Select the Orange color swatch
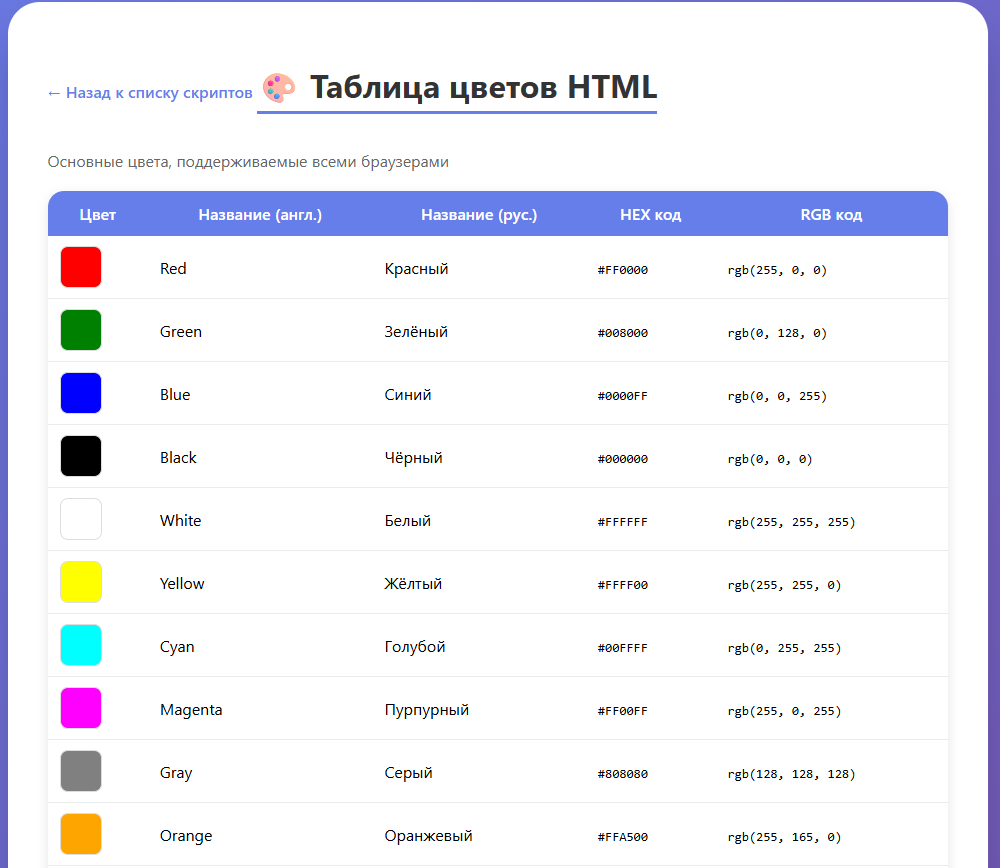The width and height of the screenshot is (1000, 868). click(81, 834)
